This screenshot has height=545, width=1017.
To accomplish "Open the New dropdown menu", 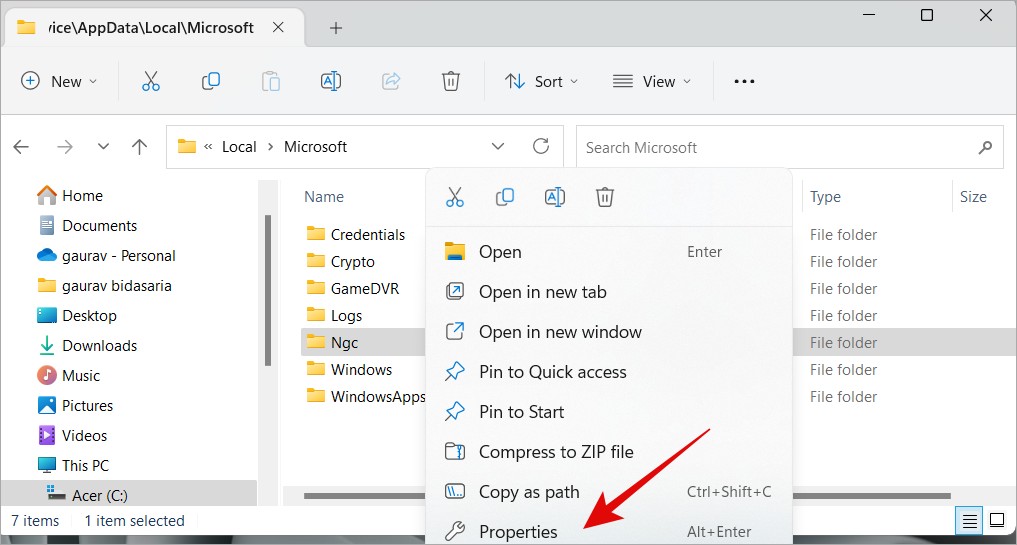I will tap(59, 82).
